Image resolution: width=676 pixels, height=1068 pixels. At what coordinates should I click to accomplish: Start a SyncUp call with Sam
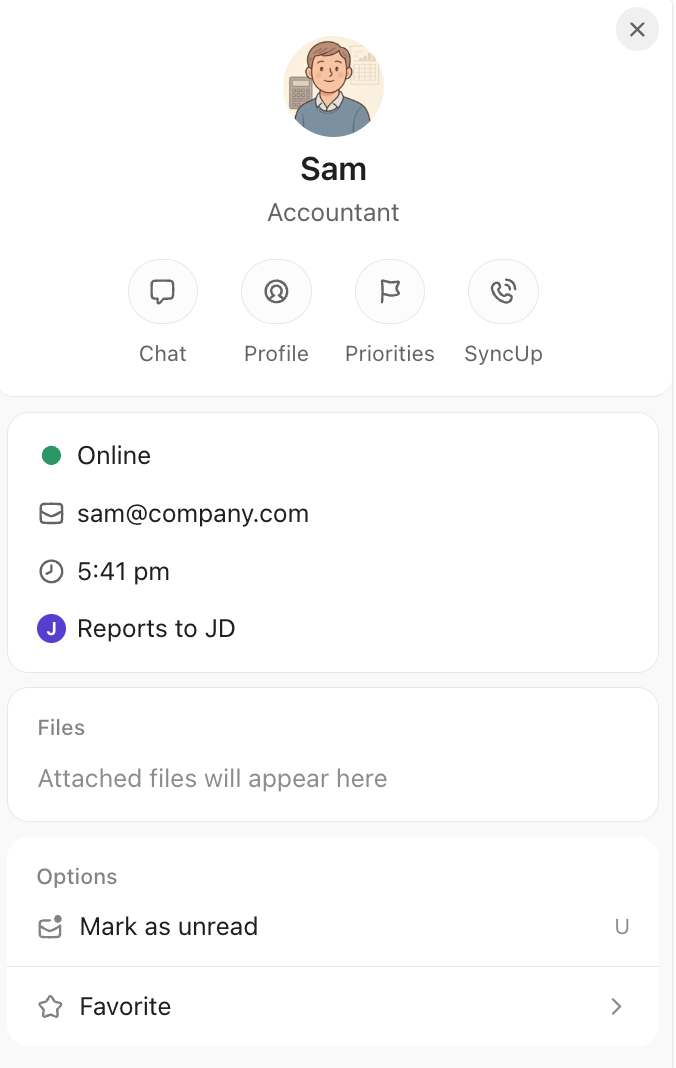[503, 291]
